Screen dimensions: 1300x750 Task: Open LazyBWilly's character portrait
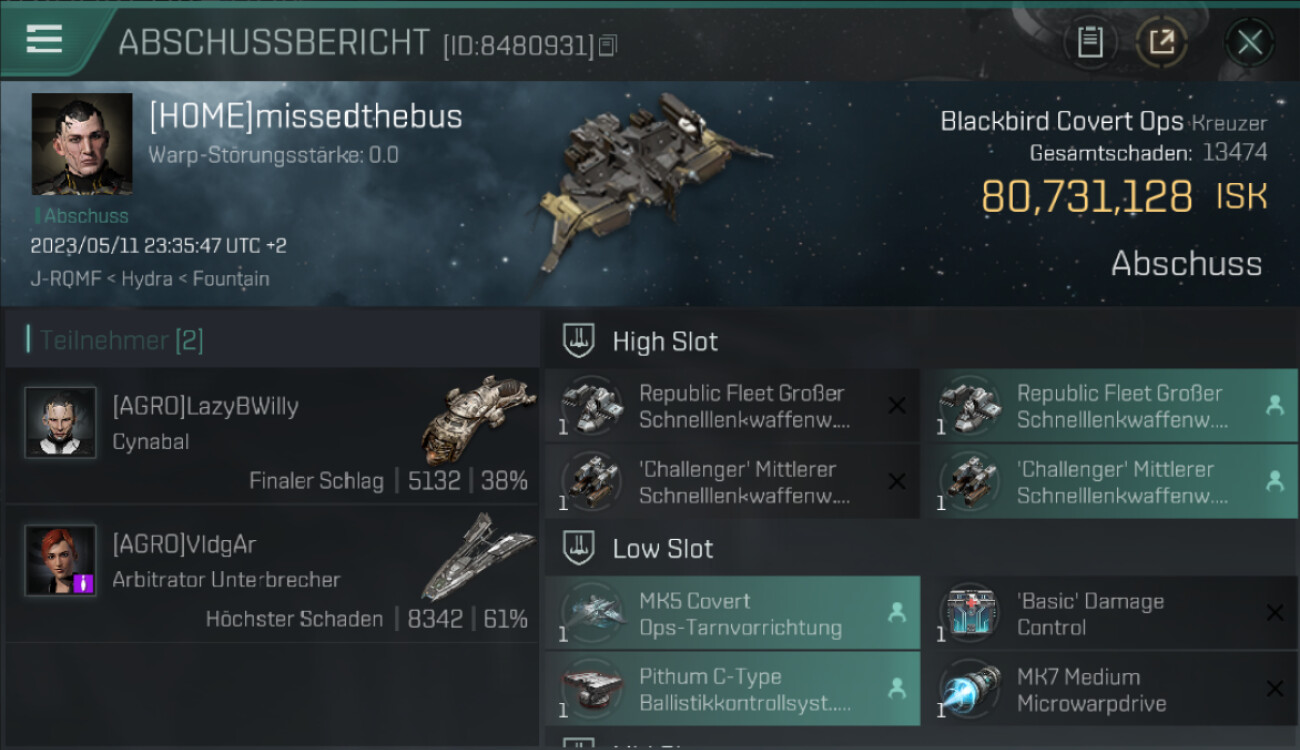(60, 423)
